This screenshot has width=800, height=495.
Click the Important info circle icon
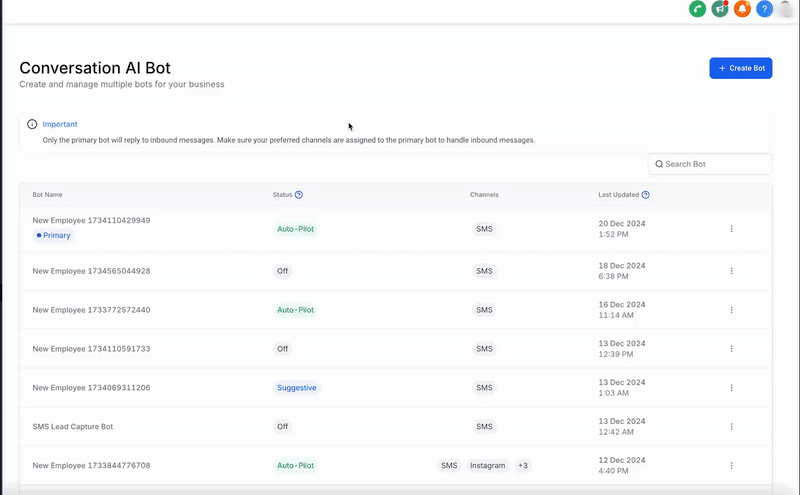pyautogui.click(x=32, y=124)
